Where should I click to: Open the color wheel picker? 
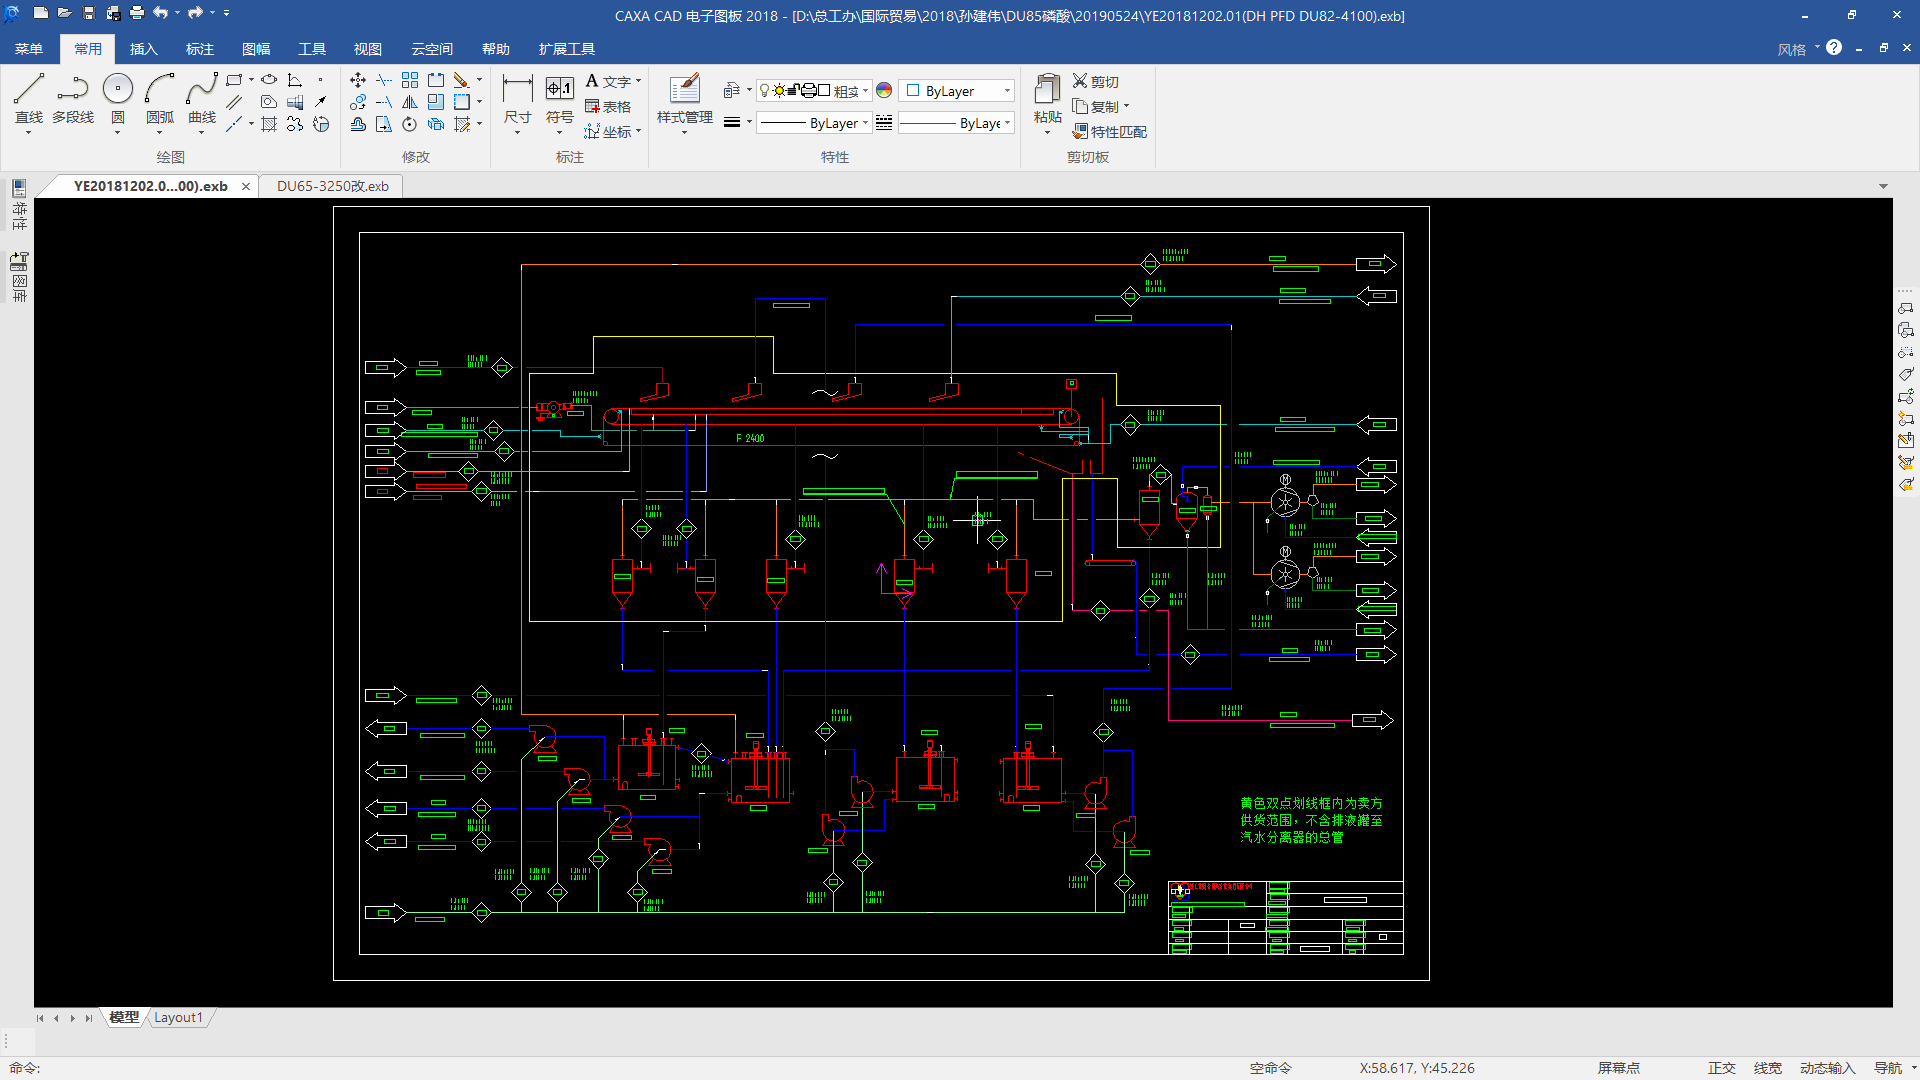coord(884,91)
